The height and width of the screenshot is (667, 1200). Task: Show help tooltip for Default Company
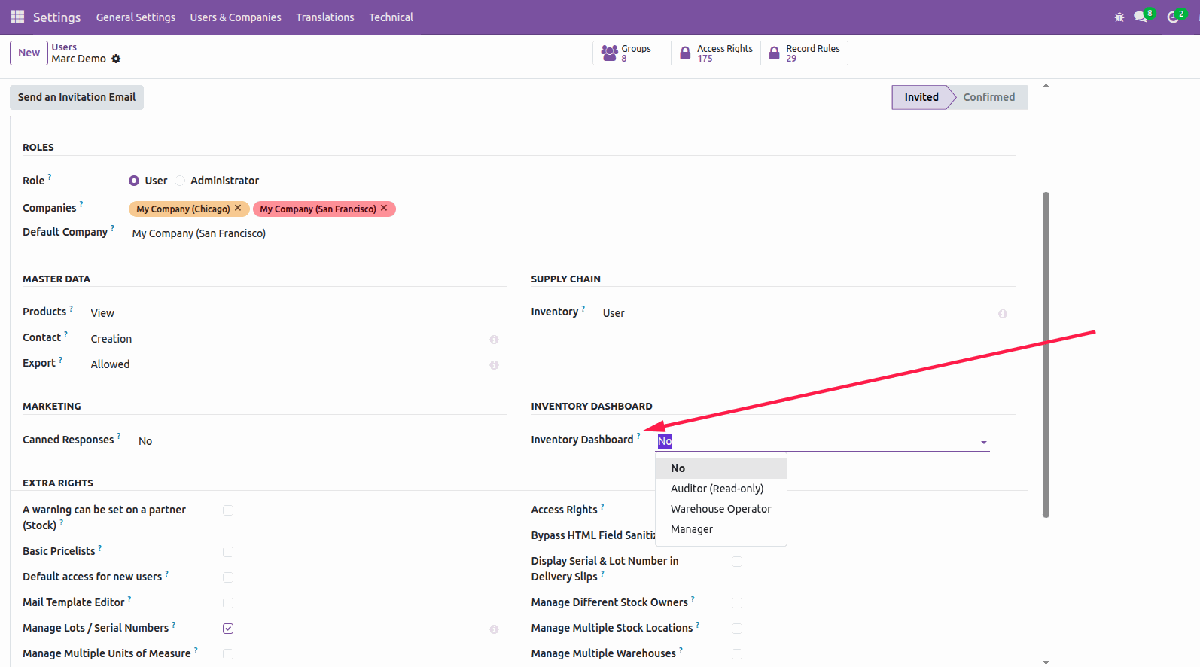(113, 229)
